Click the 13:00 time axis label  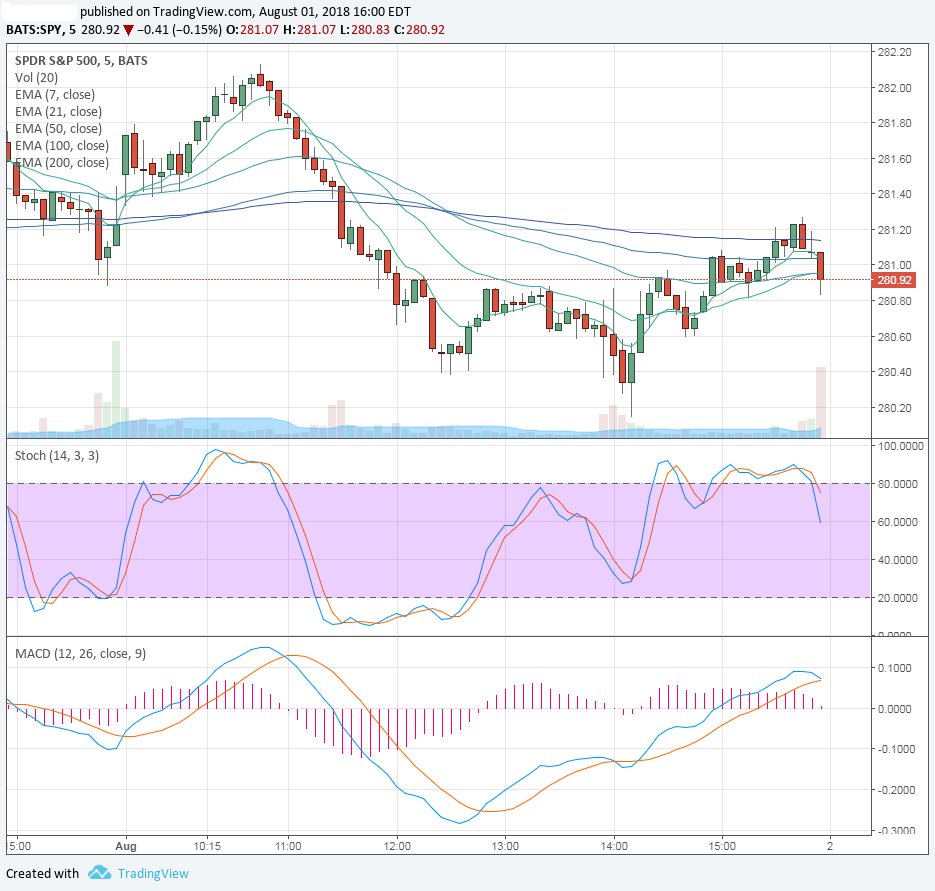pyautogui.click(x=505, y=846)
